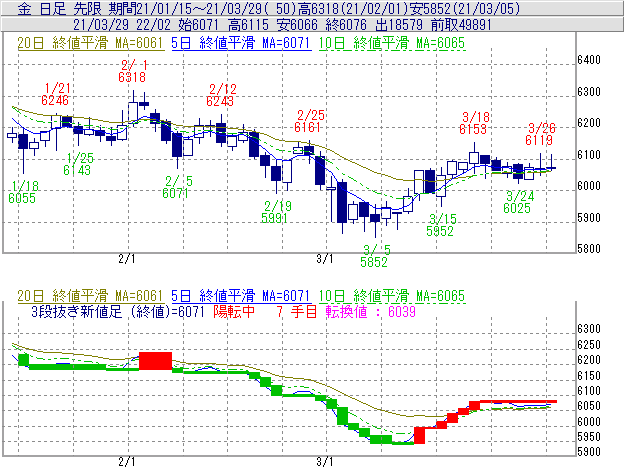This screenshot has height=473, width=624.
Task: Click the 出18579 volume value in header
Action: click(399, 25)
